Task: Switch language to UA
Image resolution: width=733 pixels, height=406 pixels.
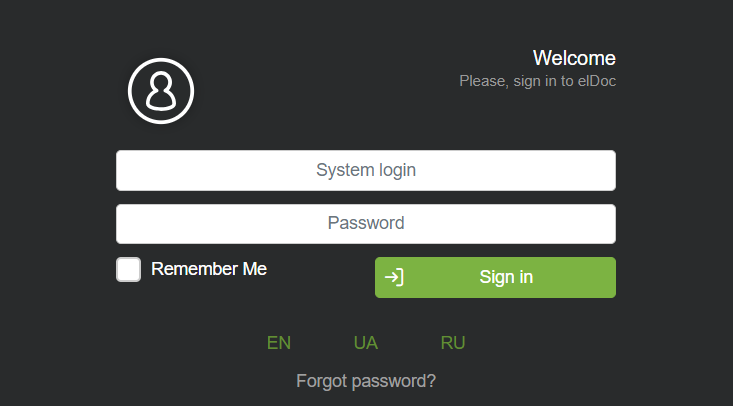Action: point(366,343)
